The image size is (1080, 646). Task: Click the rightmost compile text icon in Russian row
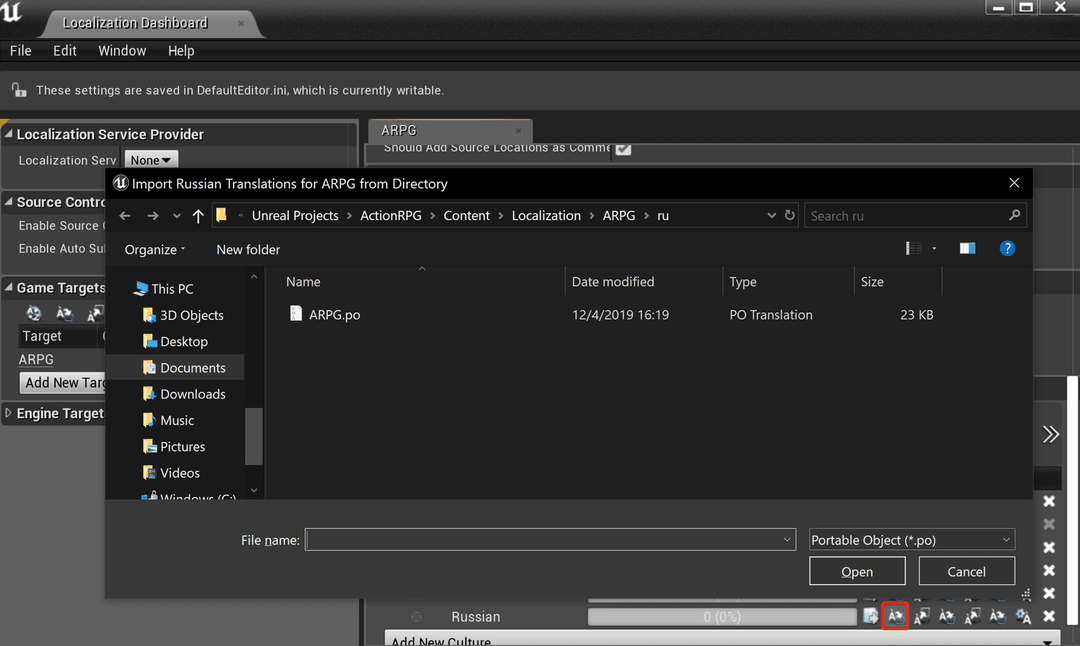pyautogui.click(x=1023, y=617)
